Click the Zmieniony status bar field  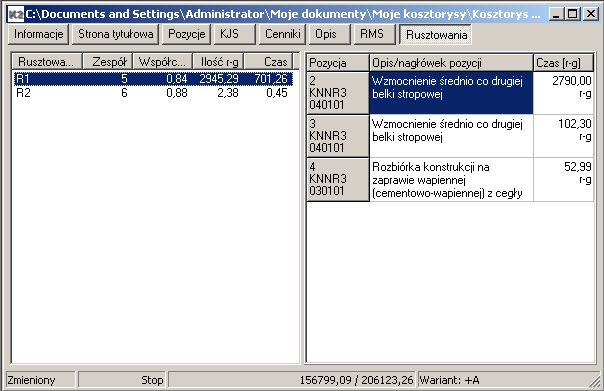[x=41, y=380]
